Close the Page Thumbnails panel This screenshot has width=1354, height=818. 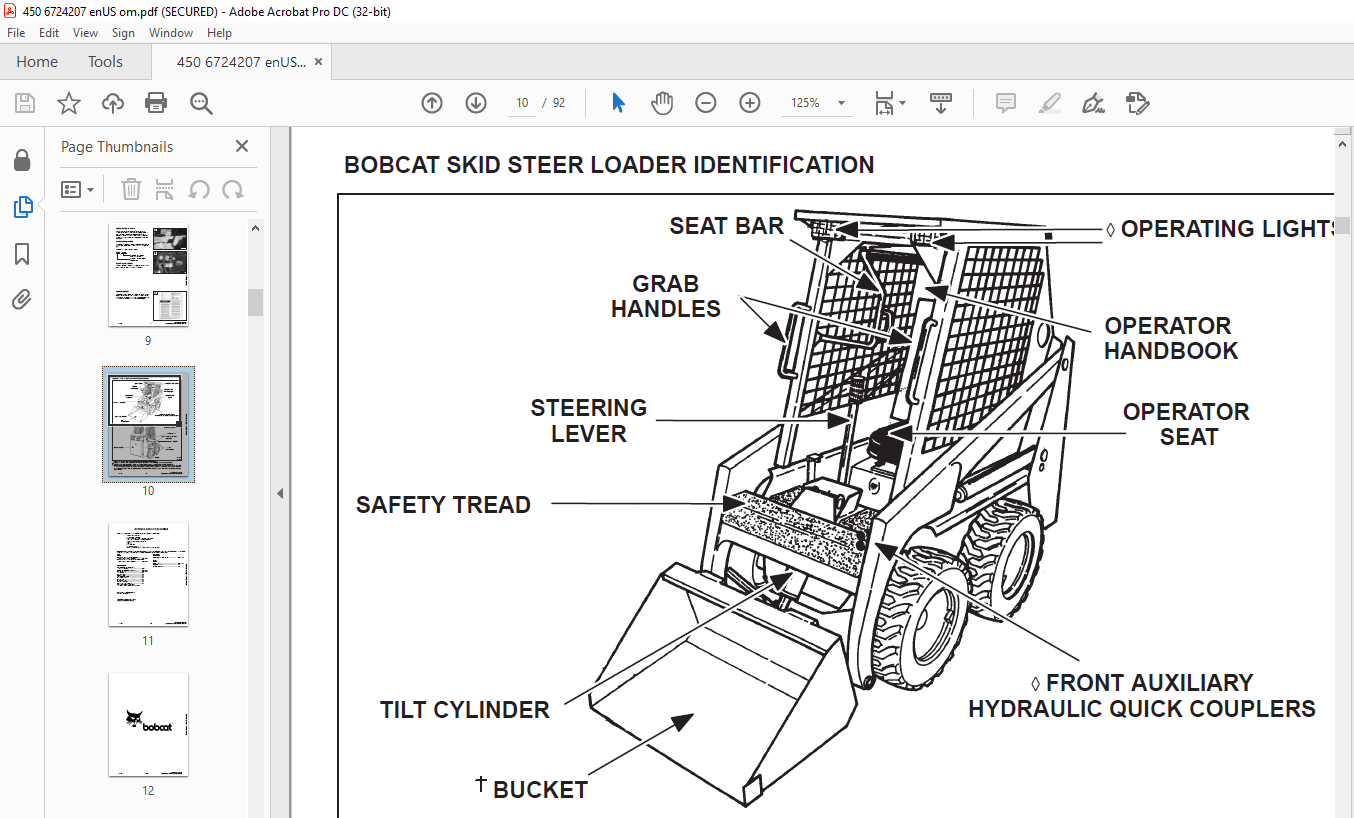coord(242,146)
